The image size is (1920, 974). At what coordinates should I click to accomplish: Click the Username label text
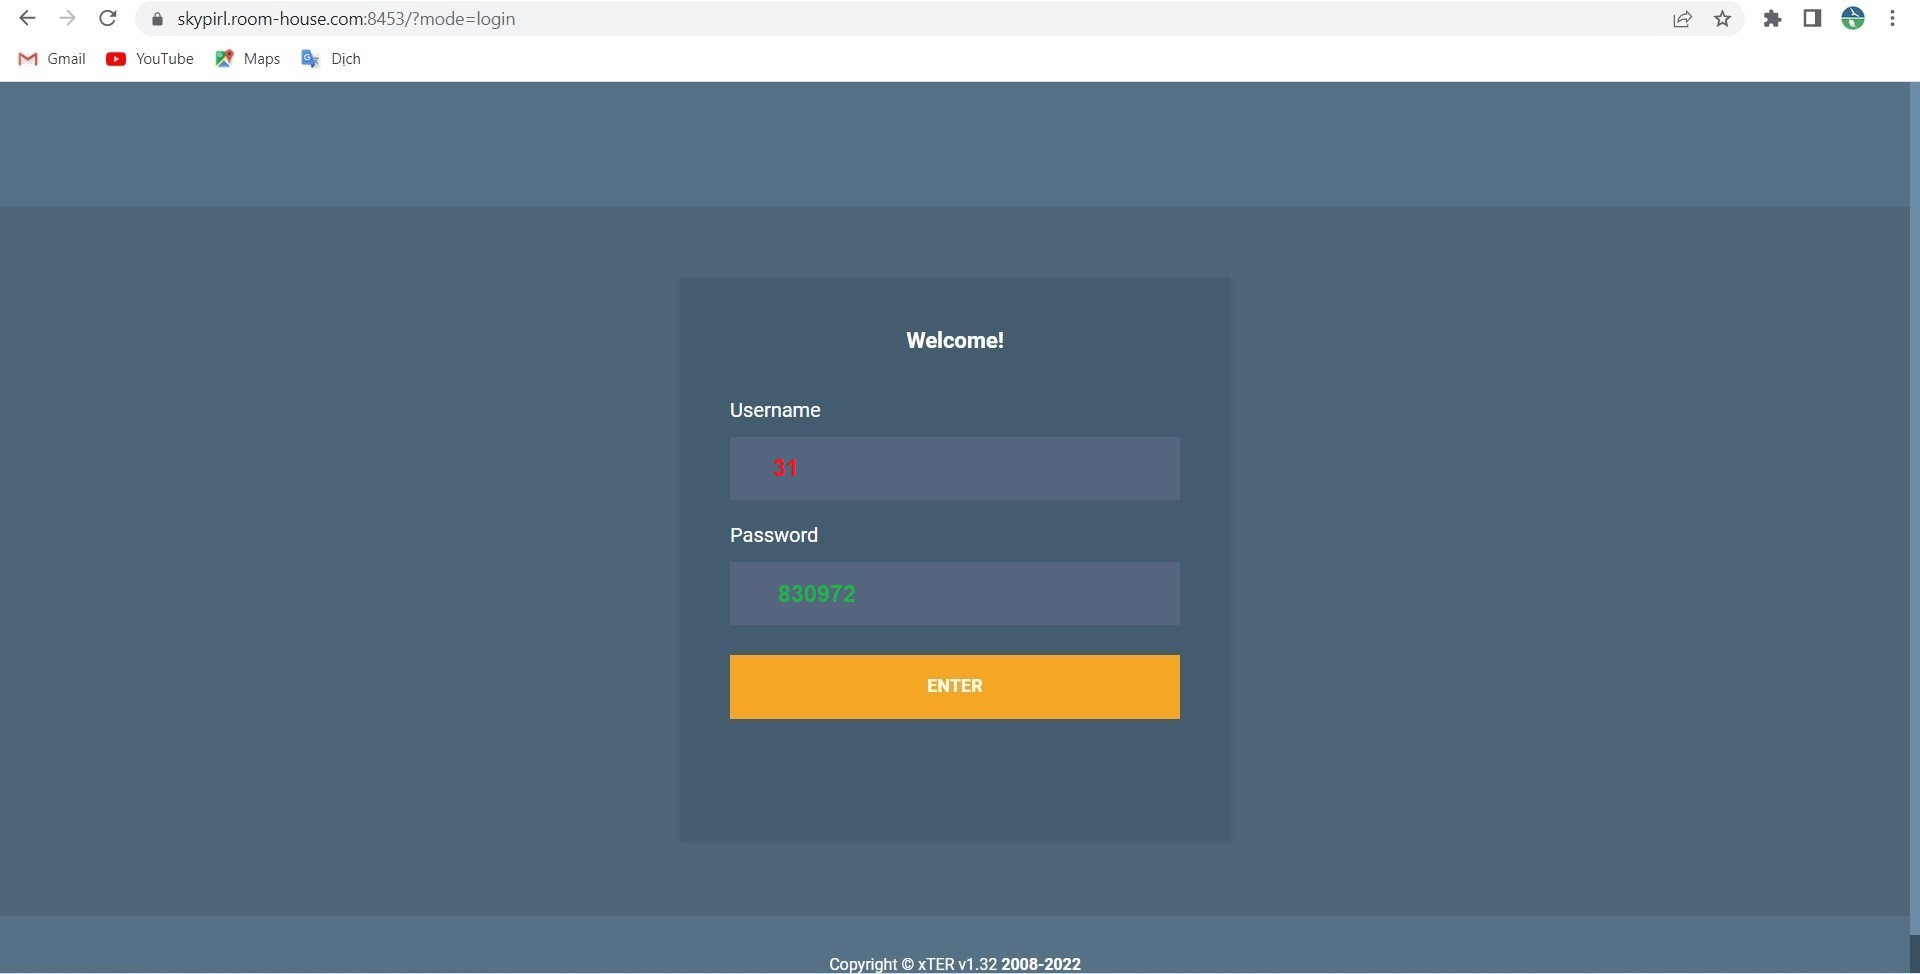(x=775, y=410)
